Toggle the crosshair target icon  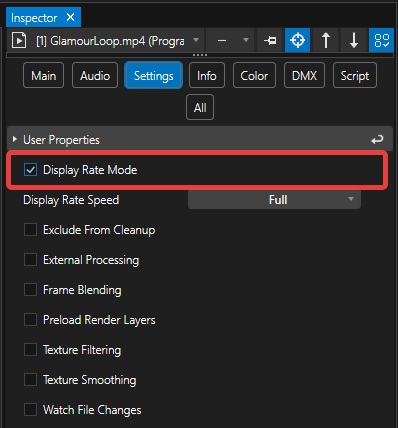pyautogui.click(x=297, y=40)
